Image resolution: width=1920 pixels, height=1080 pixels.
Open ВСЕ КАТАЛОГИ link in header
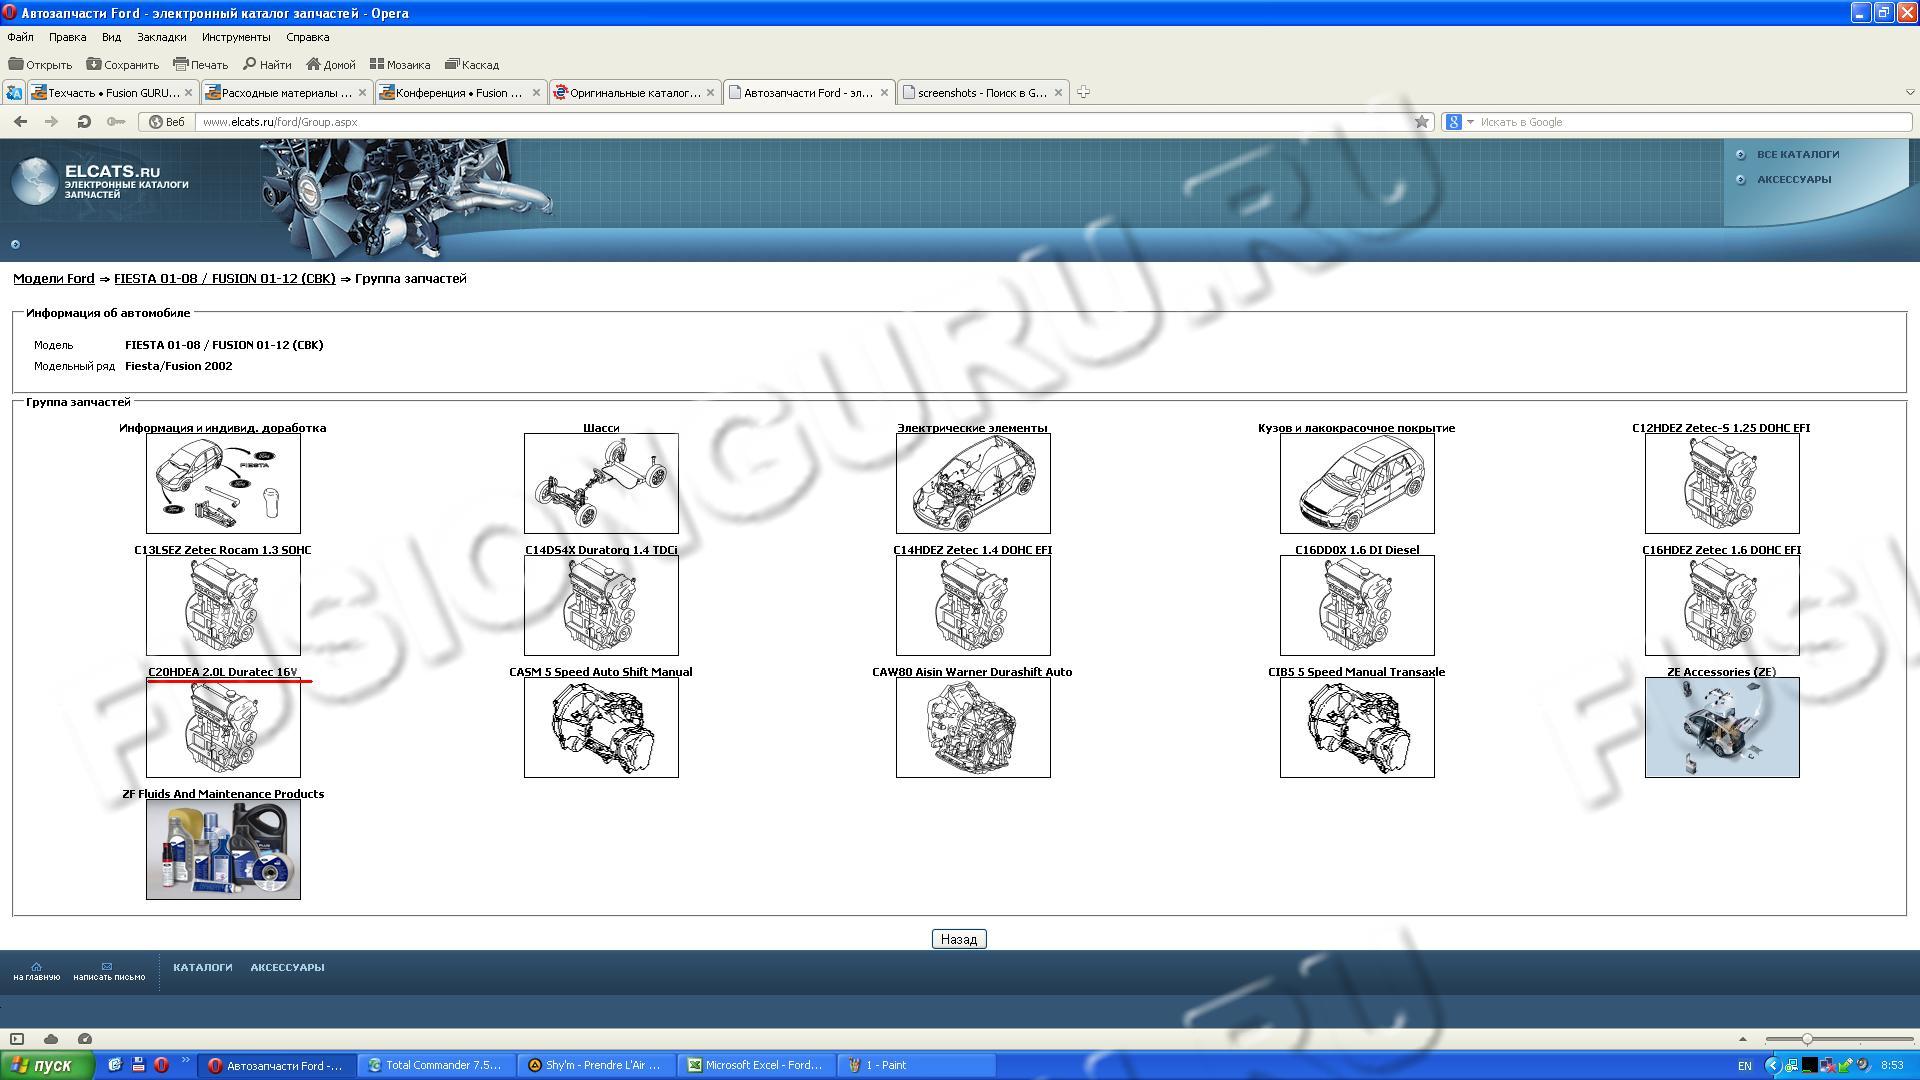coord(1797,154)
